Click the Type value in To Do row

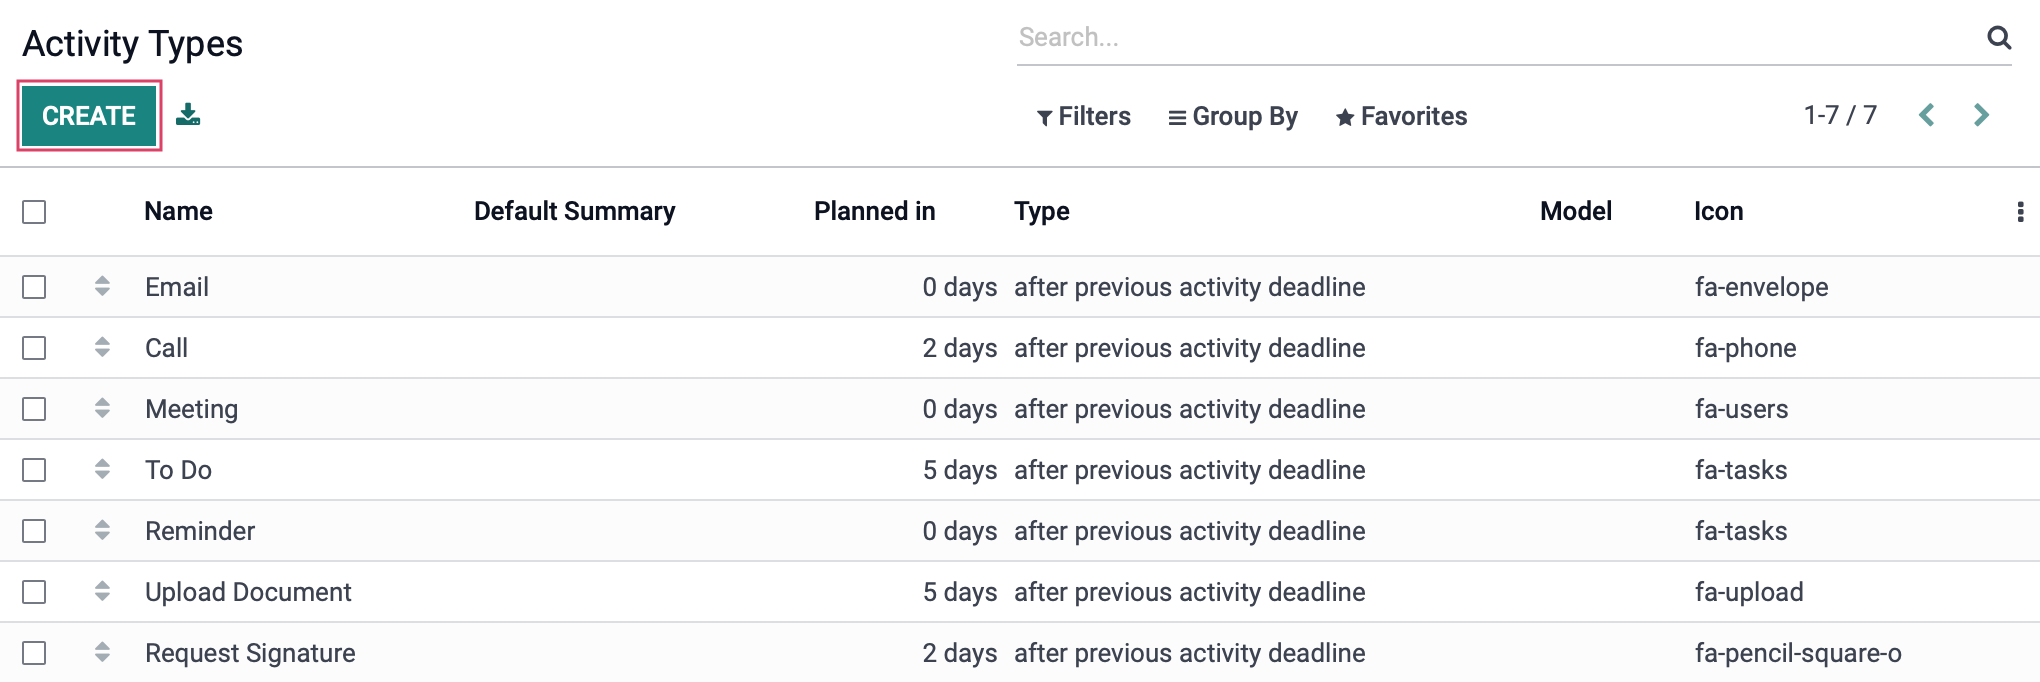tap(1190, 470)
